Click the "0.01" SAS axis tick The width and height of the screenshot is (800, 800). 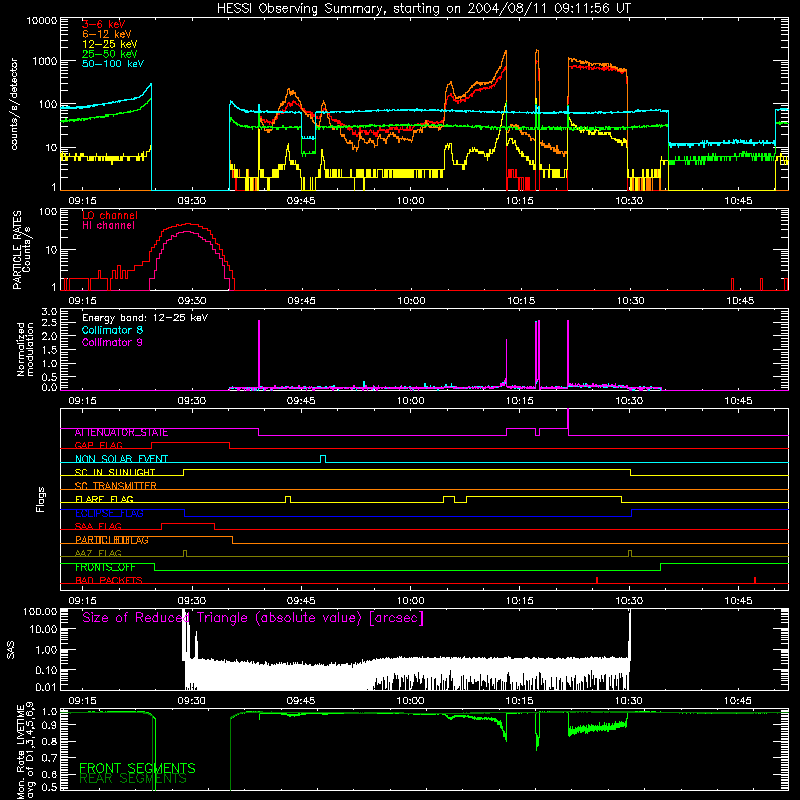pos(46,687)
